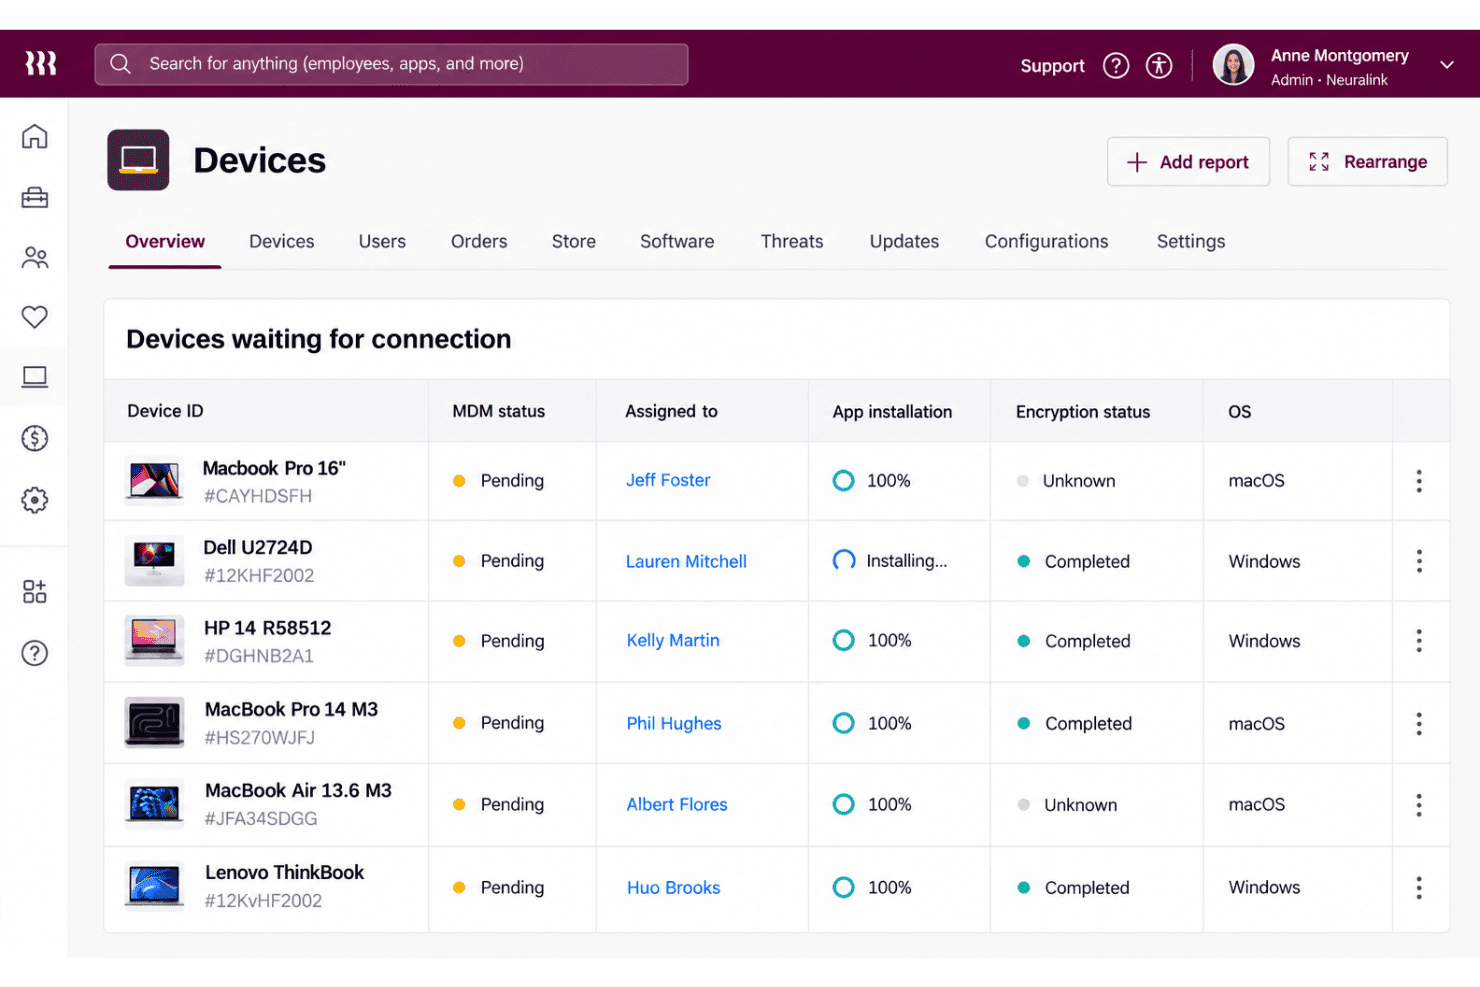Click the Rippling logo in header
The width and height of the screenshot is (1480, 987).
tap(41, 64)
